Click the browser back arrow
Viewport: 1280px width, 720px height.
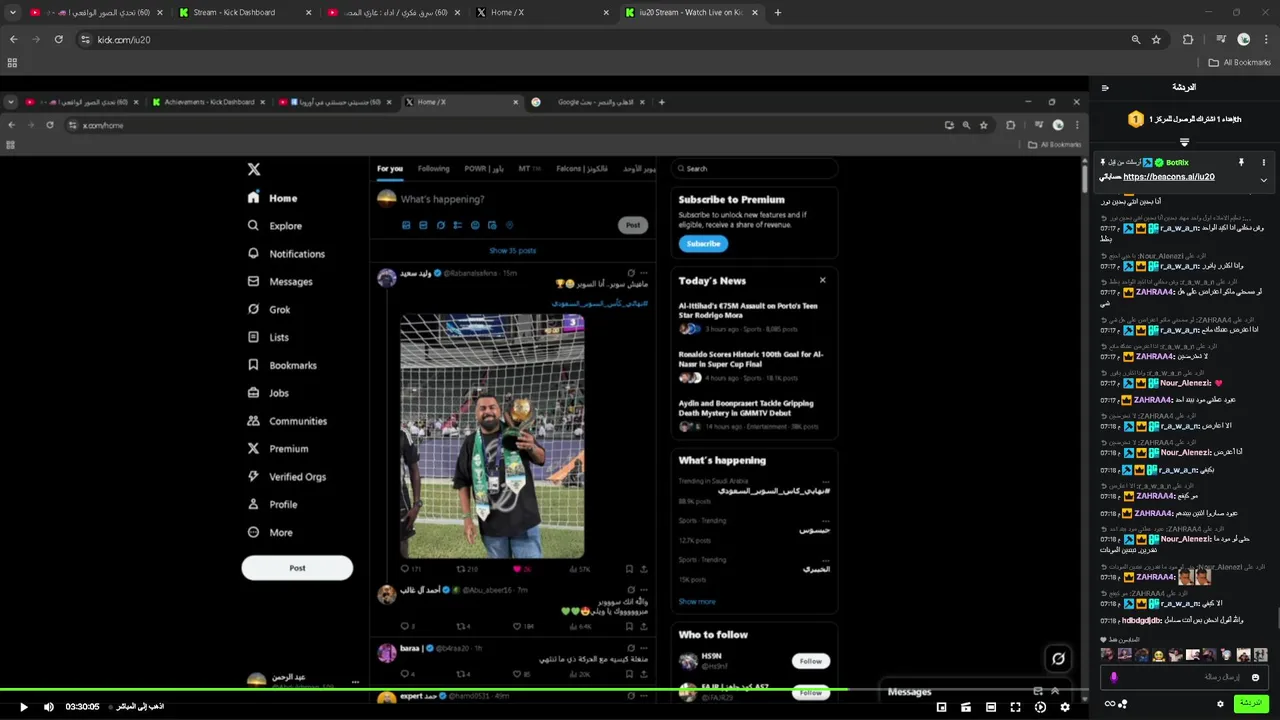(x=14, y=39)
